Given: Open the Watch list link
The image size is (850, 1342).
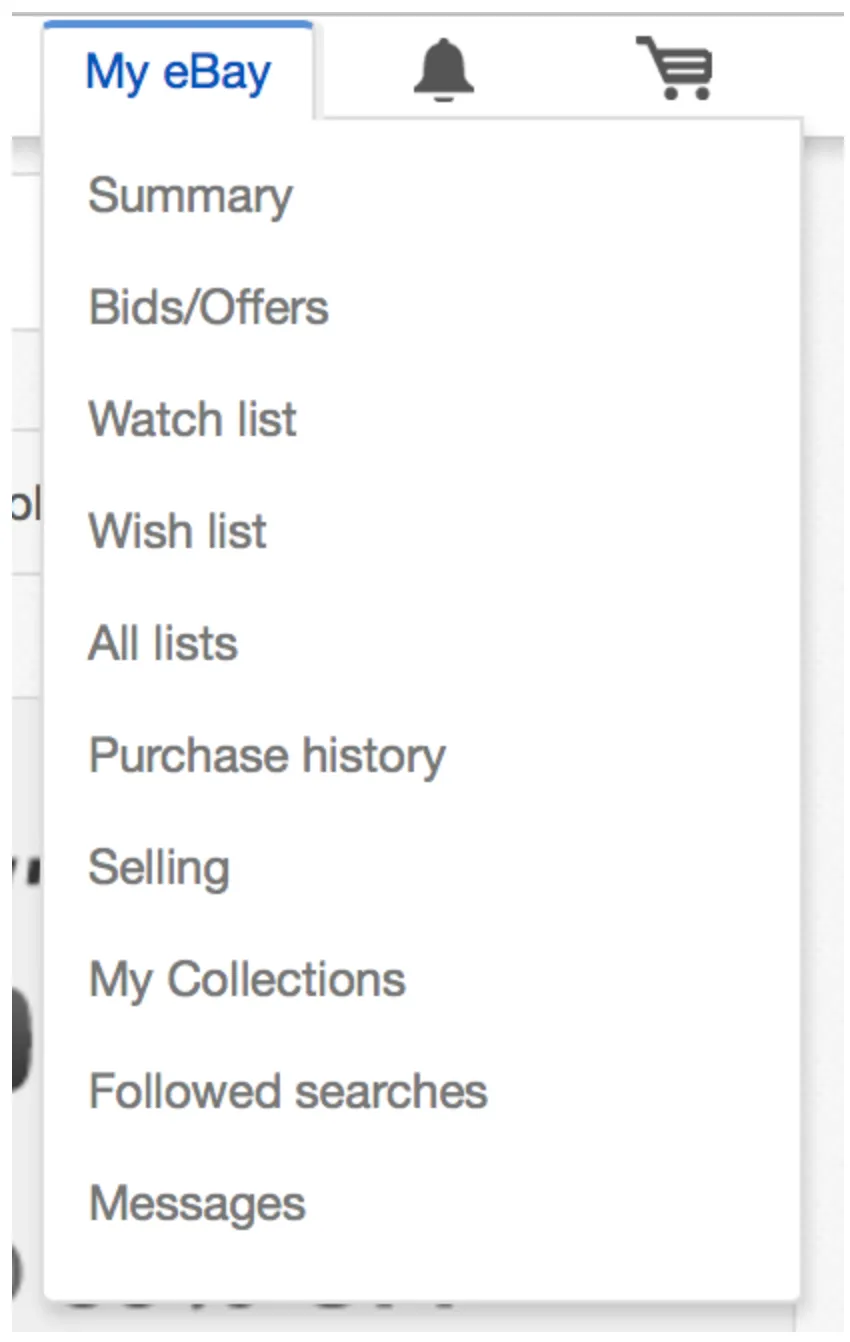Looking at the screenshot, I should (192, 419).
